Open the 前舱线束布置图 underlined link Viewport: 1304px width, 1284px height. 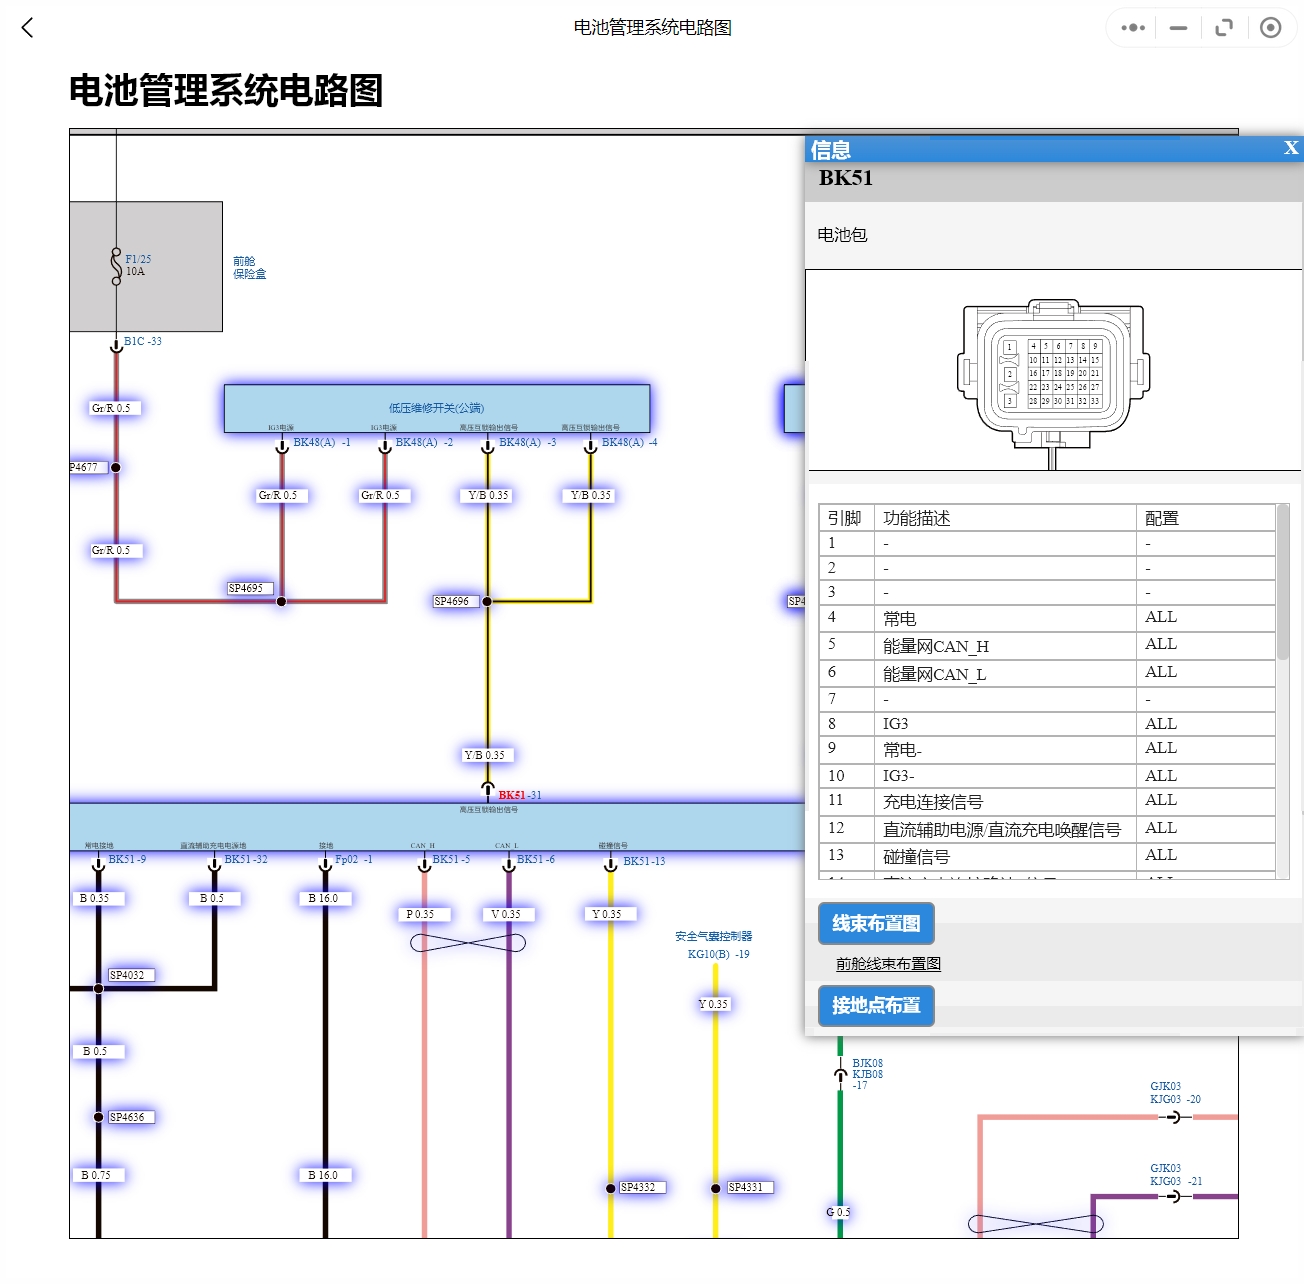(890, 963)
